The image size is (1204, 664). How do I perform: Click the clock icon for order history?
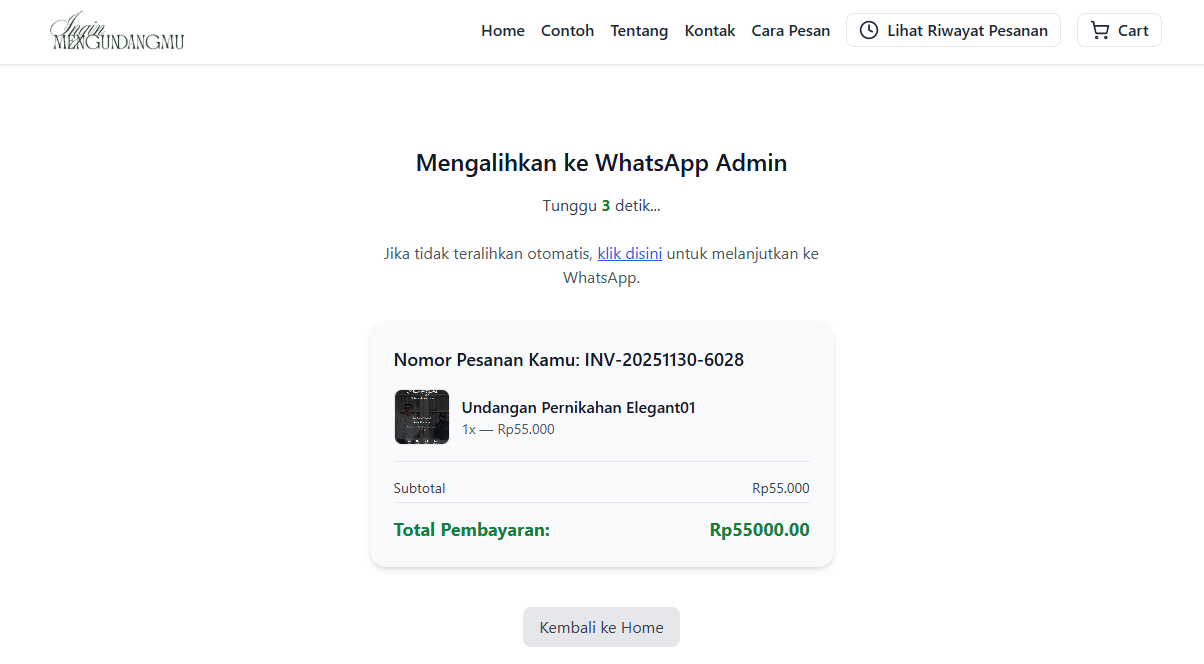pos(869,30)
